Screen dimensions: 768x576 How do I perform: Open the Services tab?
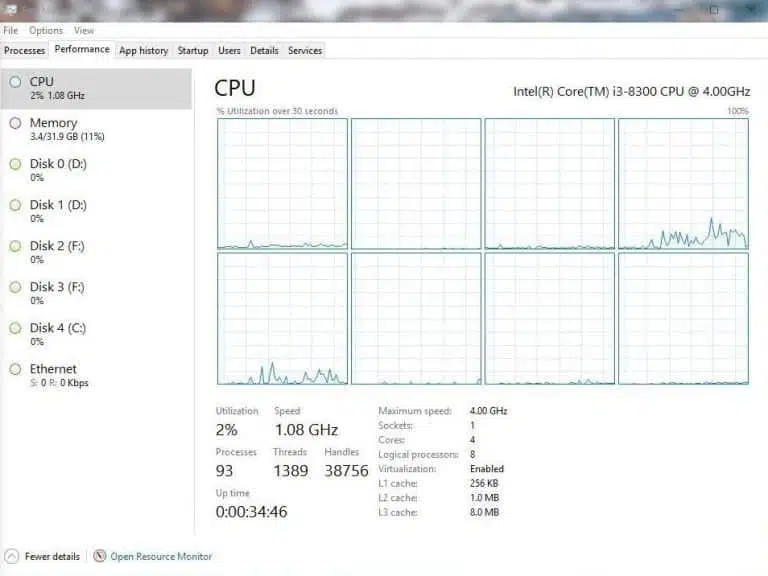(x=305, y=50)
